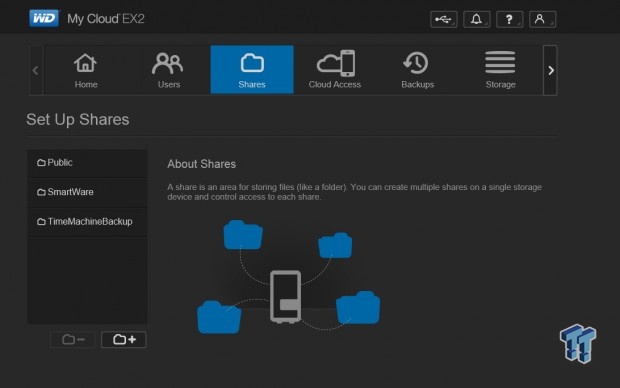Switch to the Backups tab
The width and height of the screenshot is (620, 388).
pyautogui.click(x=418, y=70)
